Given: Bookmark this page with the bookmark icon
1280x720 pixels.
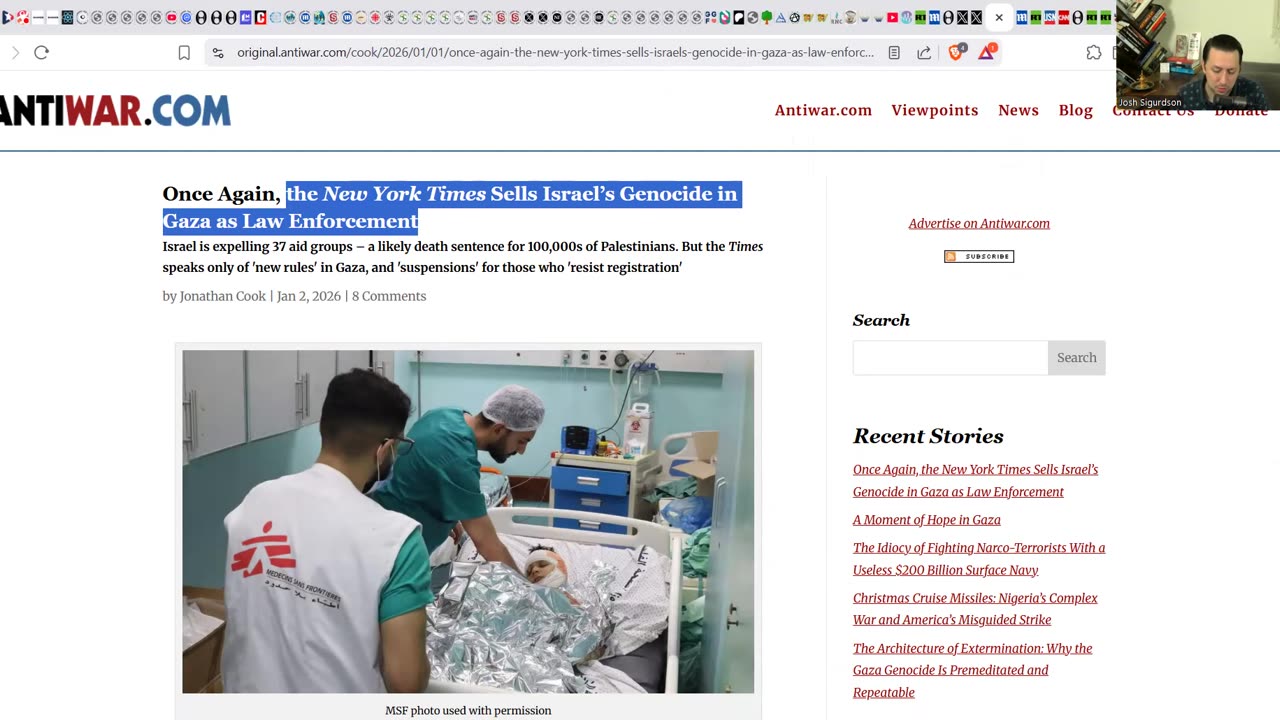Looking at the screenshot, I should click(184, 52).
